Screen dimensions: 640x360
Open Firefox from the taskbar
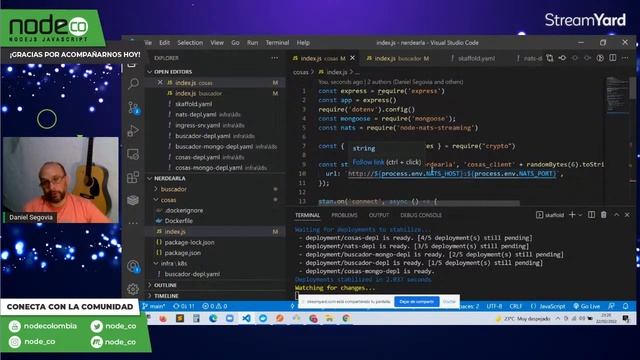pyautogui.click(x=163, y=318)
